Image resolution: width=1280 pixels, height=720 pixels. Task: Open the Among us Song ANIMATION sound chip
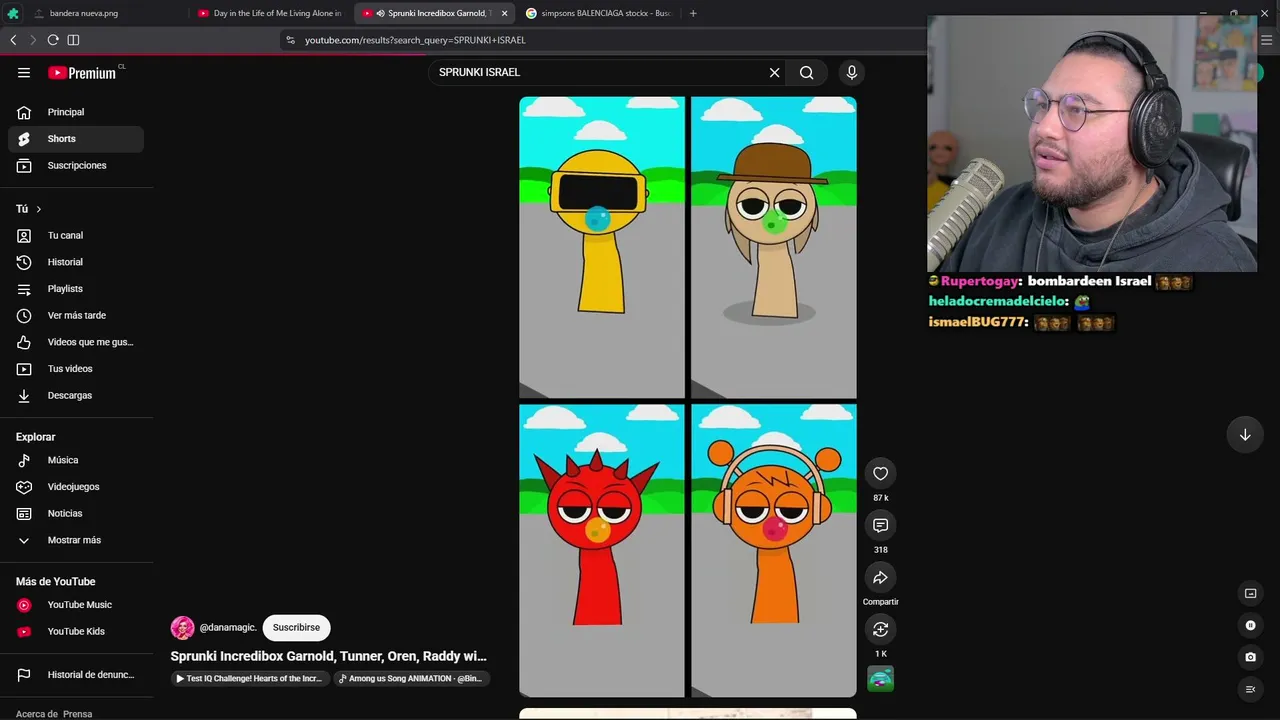(x=411, y=678)
